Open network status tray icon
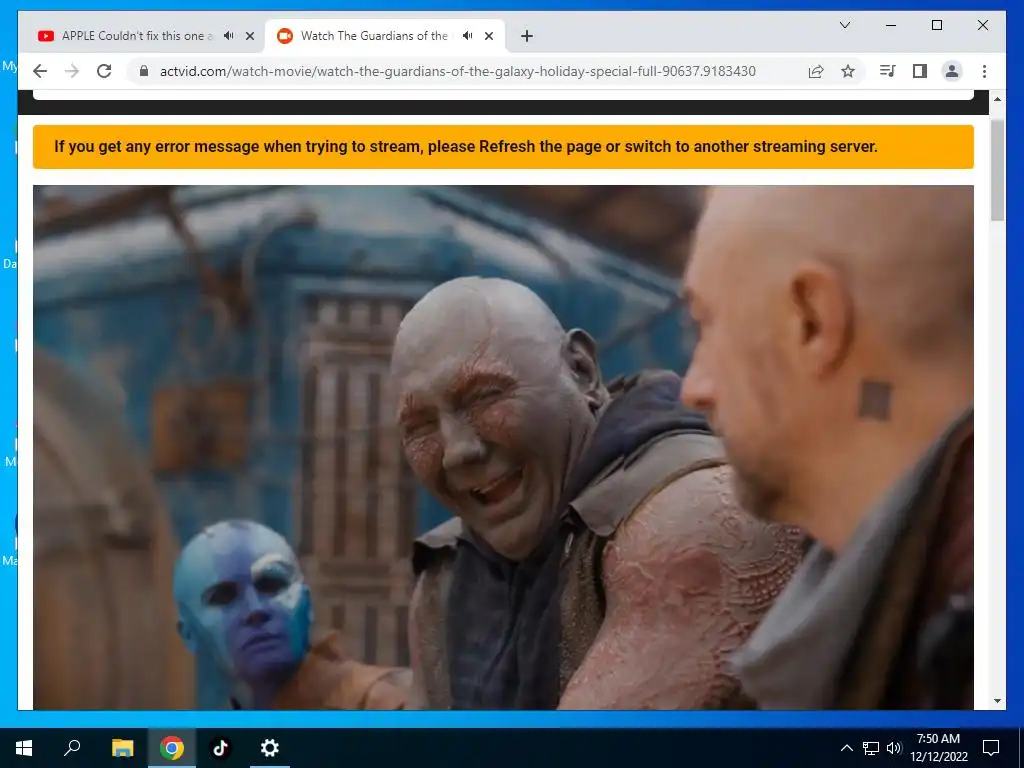1024x768 pixels. pos(871,748)
